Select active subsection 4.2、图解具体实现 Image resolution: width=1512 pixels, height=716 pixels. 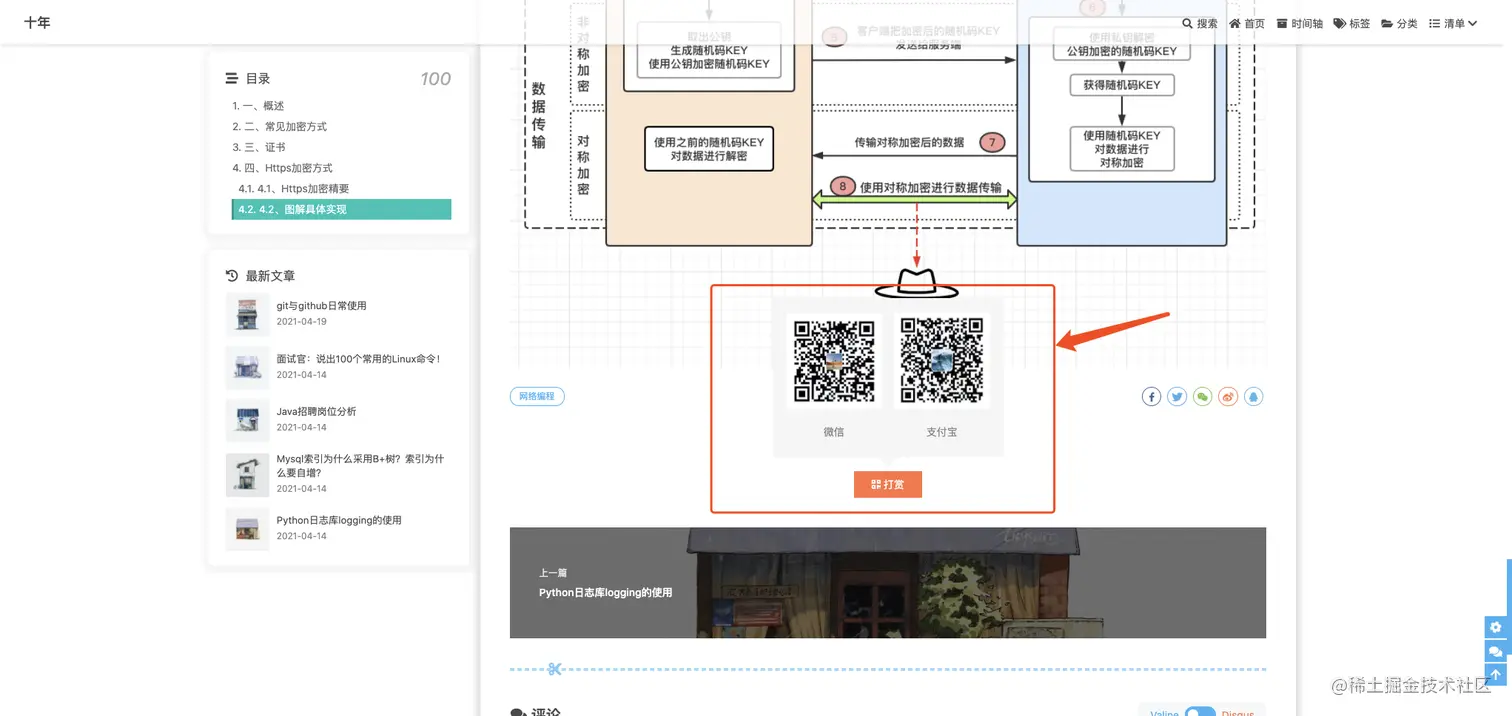(341, 209)
